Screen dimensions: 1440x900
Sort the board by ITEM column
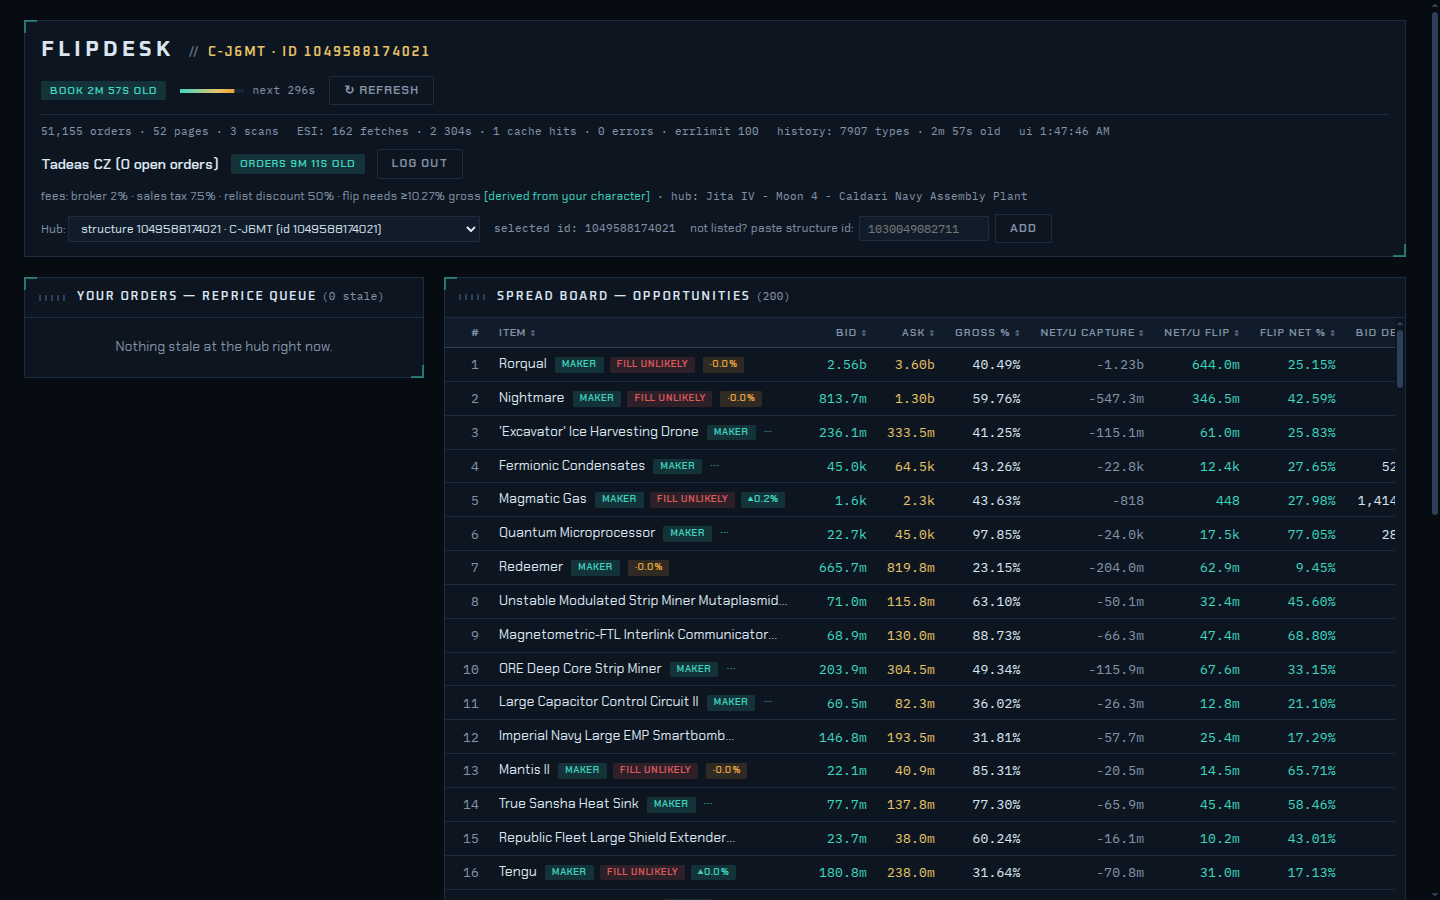click(x=517, y=333)
